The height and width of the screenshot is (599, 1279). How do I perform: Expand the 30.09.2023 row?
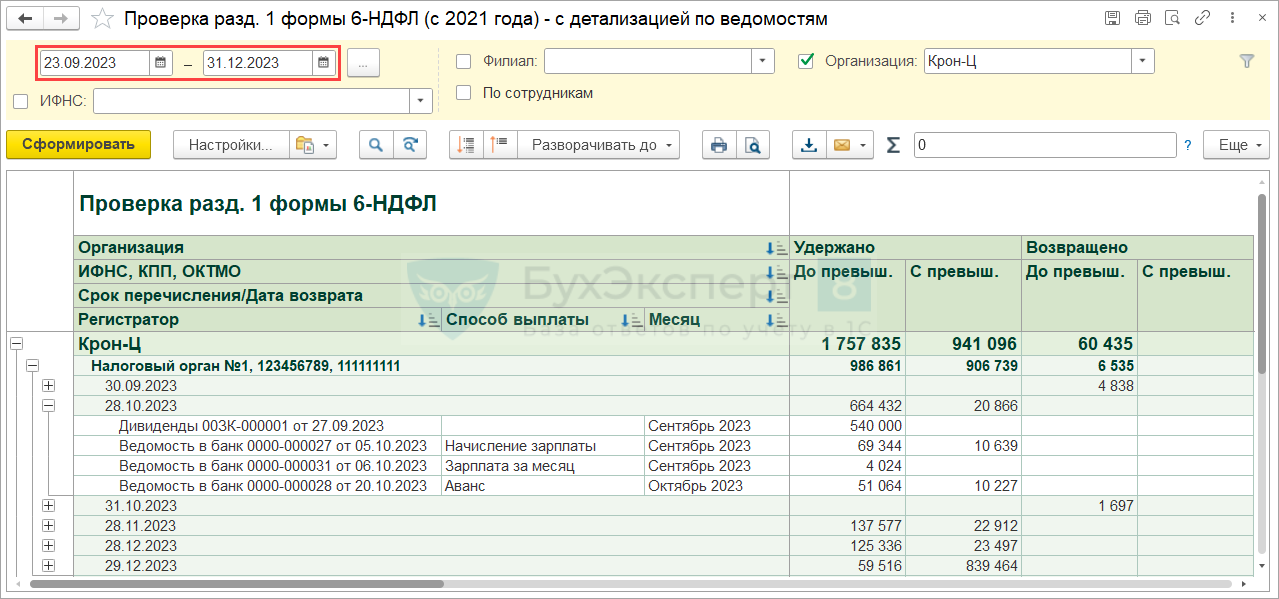(x=48, y=386)
